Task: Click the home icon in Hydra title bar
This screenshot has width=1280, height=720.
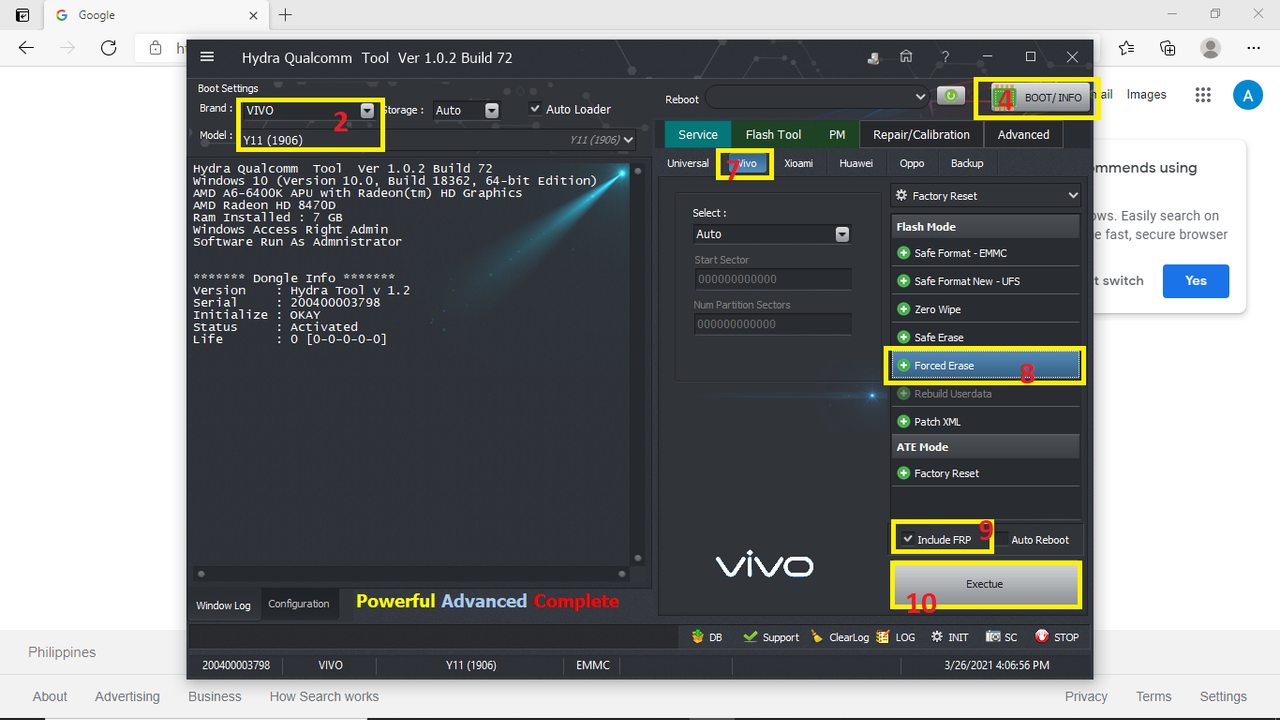Action: [x=906, y=57]
